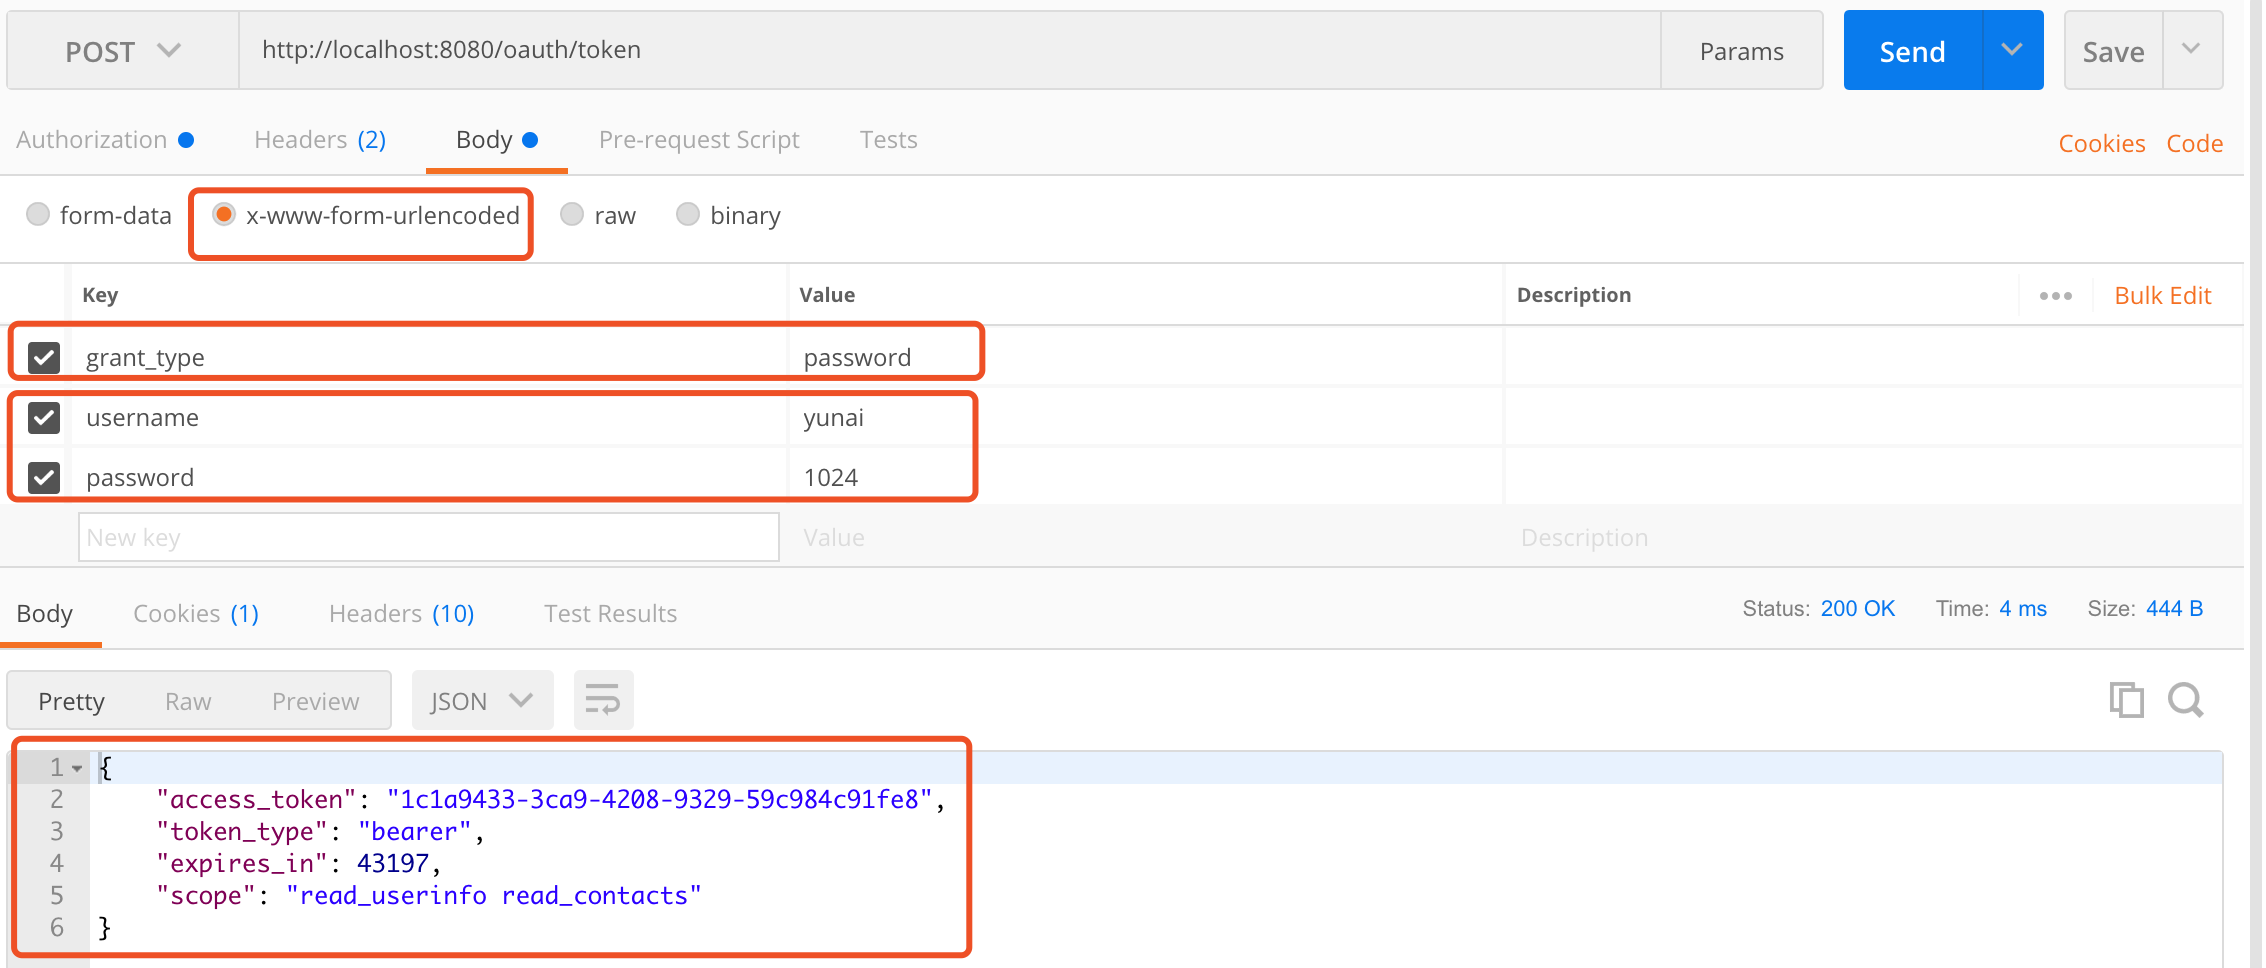Screen dimensions: 2266x968
Task: Open the POST method dropdown
Action: click(x=122, y=51)
